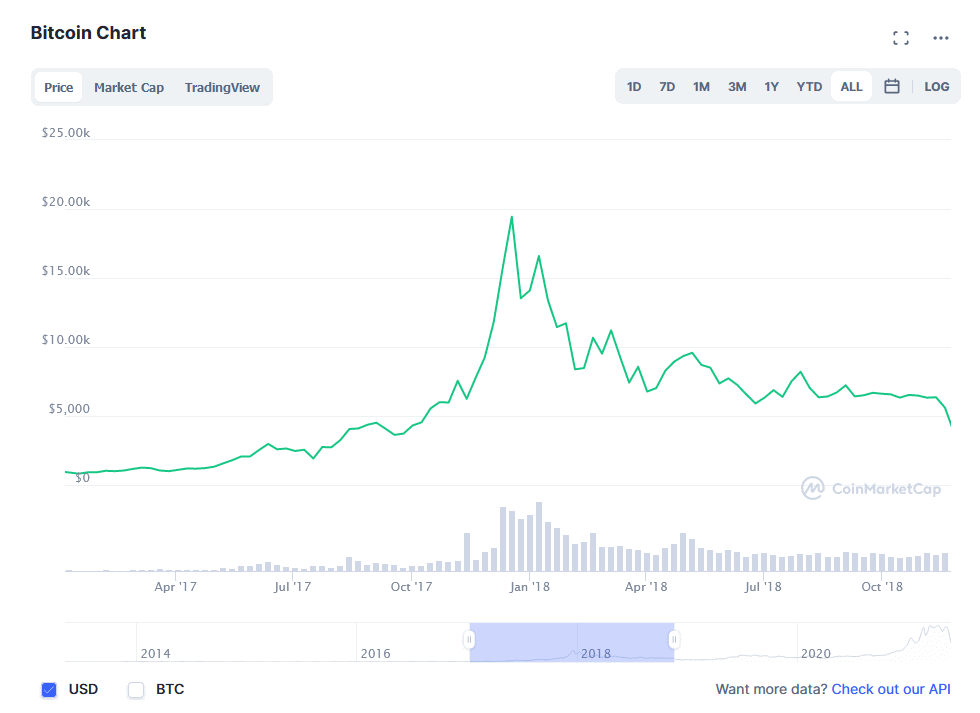The height and width of the screenshot is (713, 980).
Task: Click the 2014 marker in navigator
Action: pos(156,654)
